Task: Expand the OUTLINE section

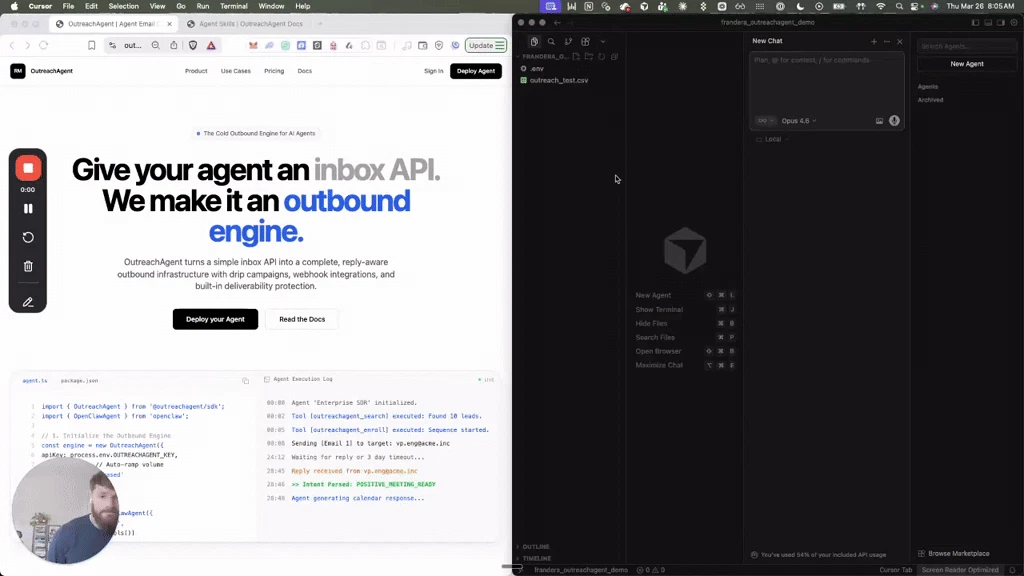Action: coord(536,547)
